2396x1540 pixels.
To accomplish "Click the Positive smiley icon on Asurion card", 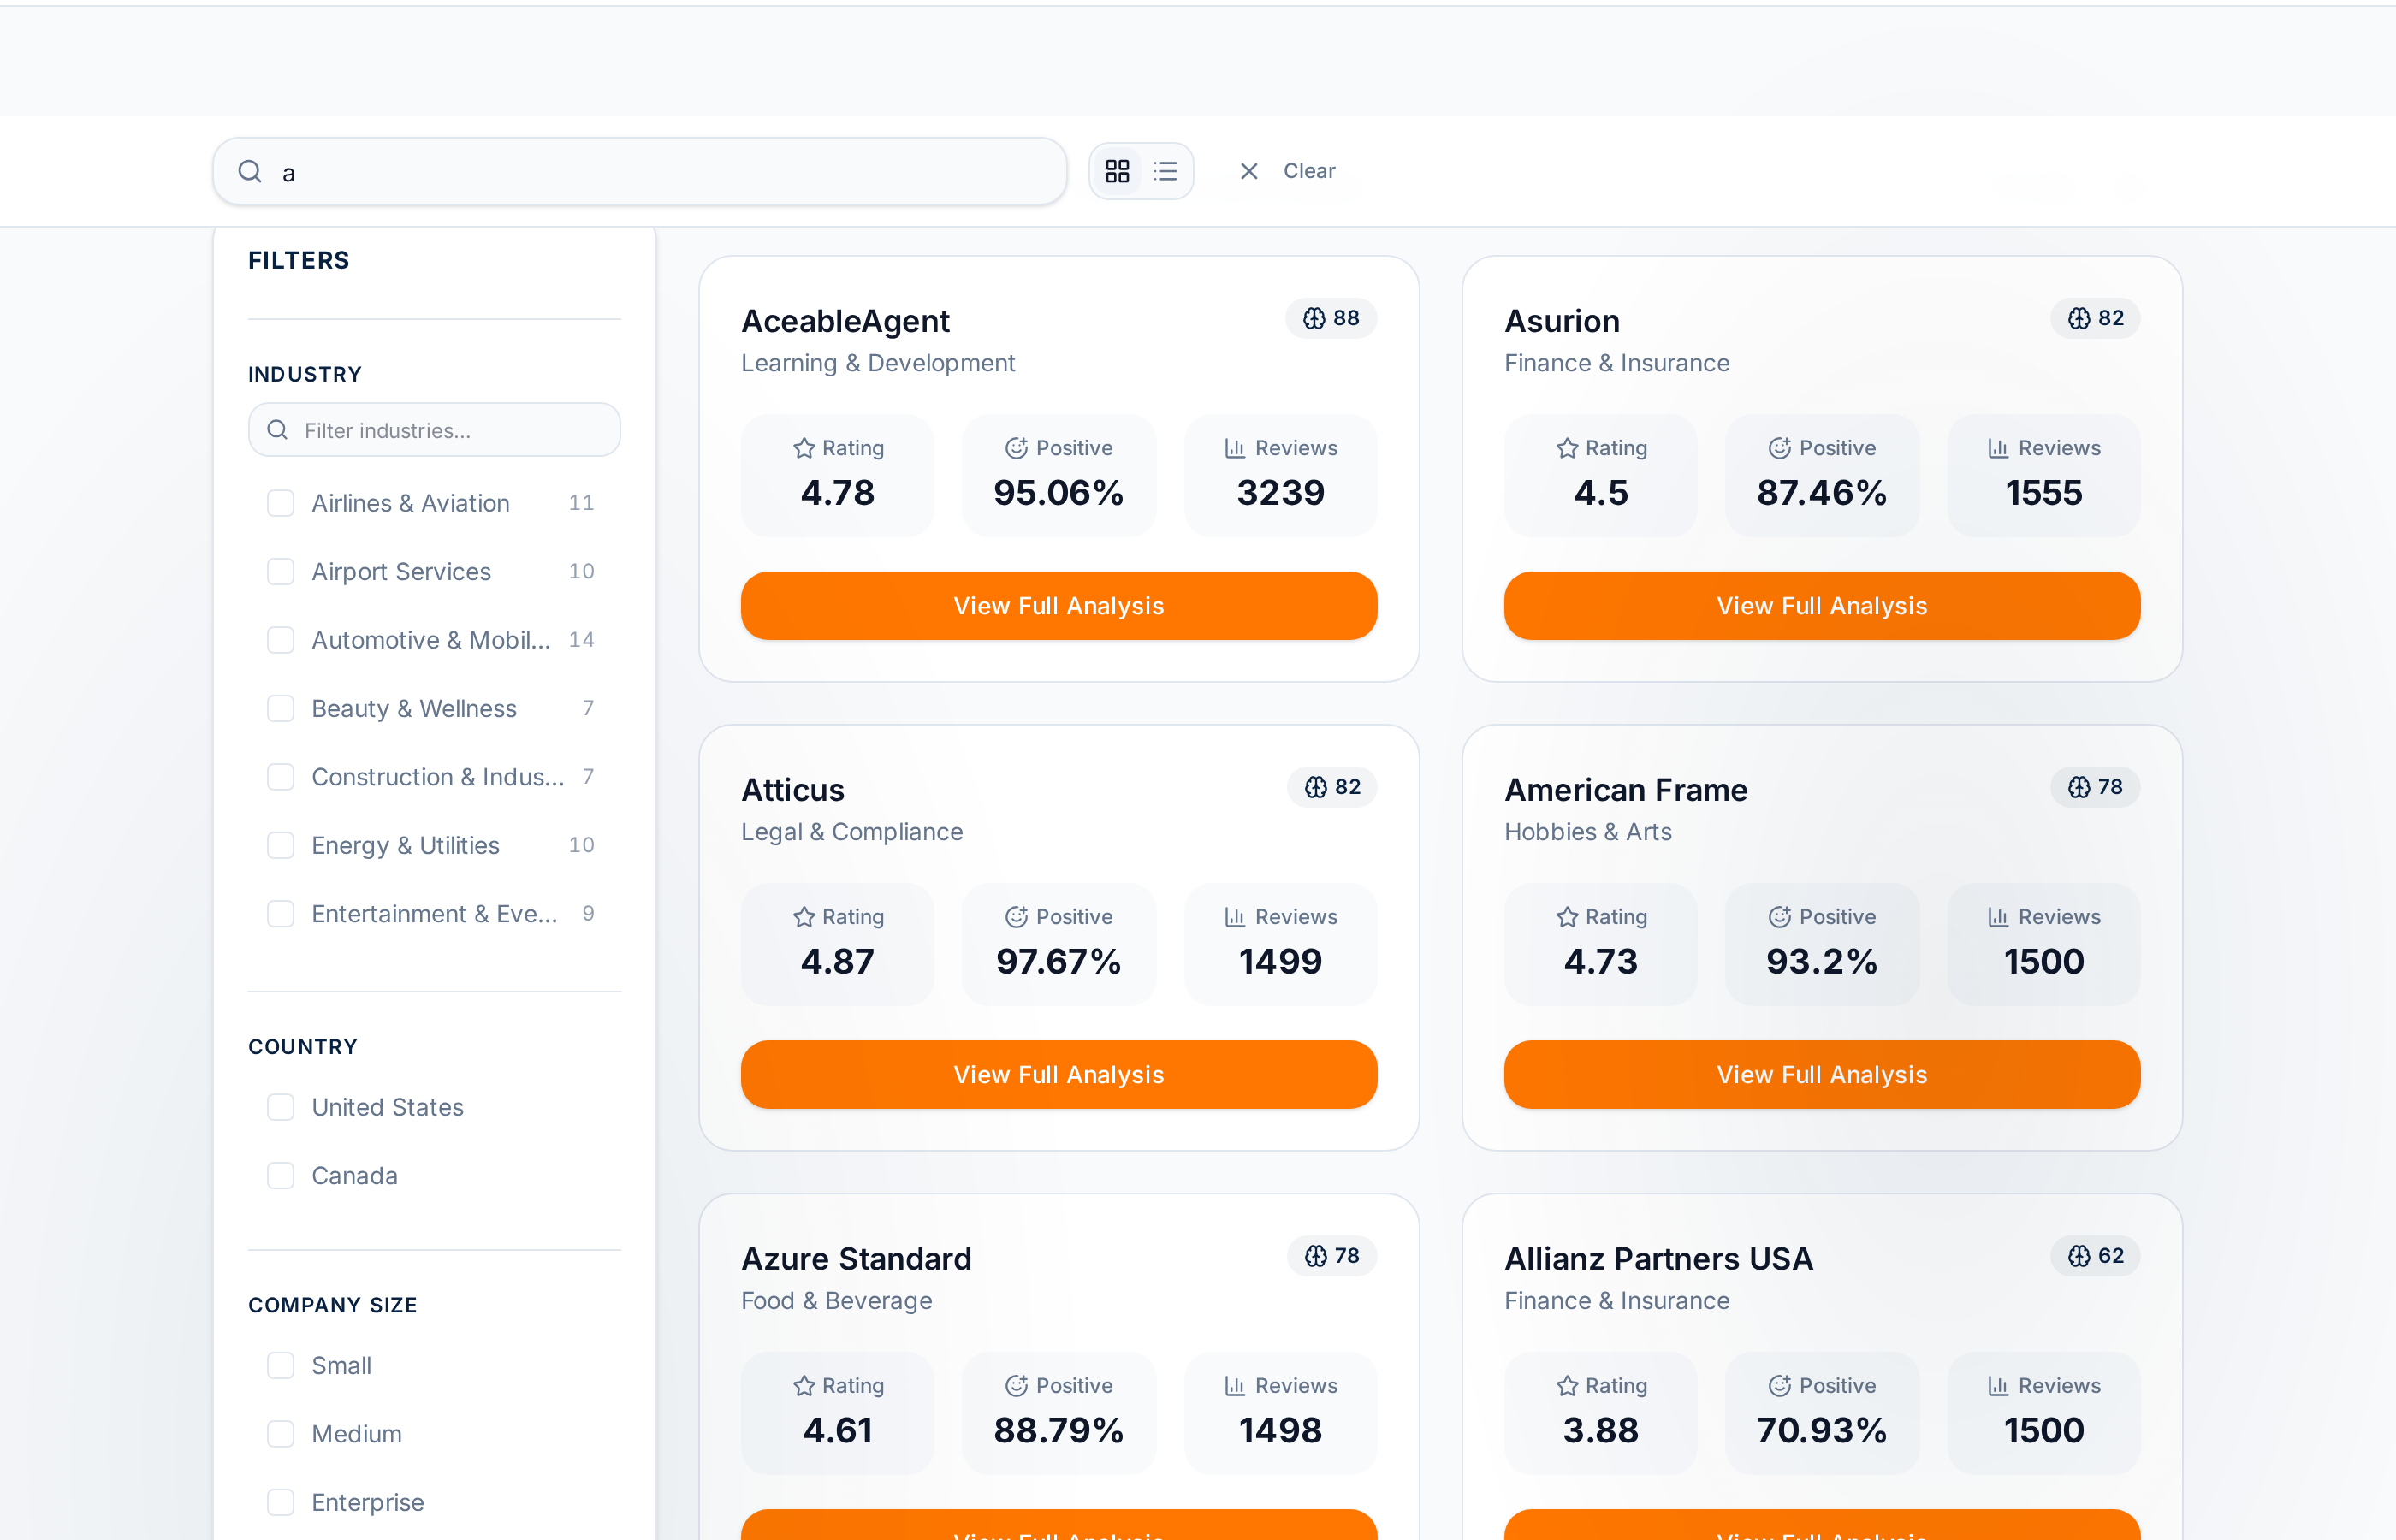I will point(1780,448).
